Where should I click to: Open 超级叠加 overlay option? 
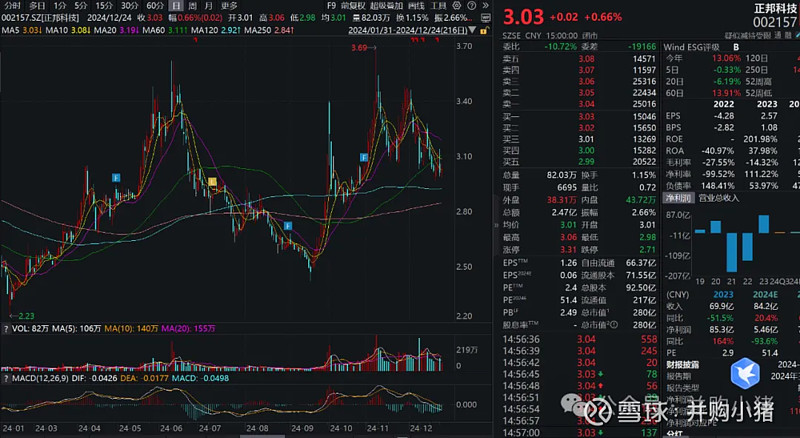pyautogui.click(x=386, y=6)
